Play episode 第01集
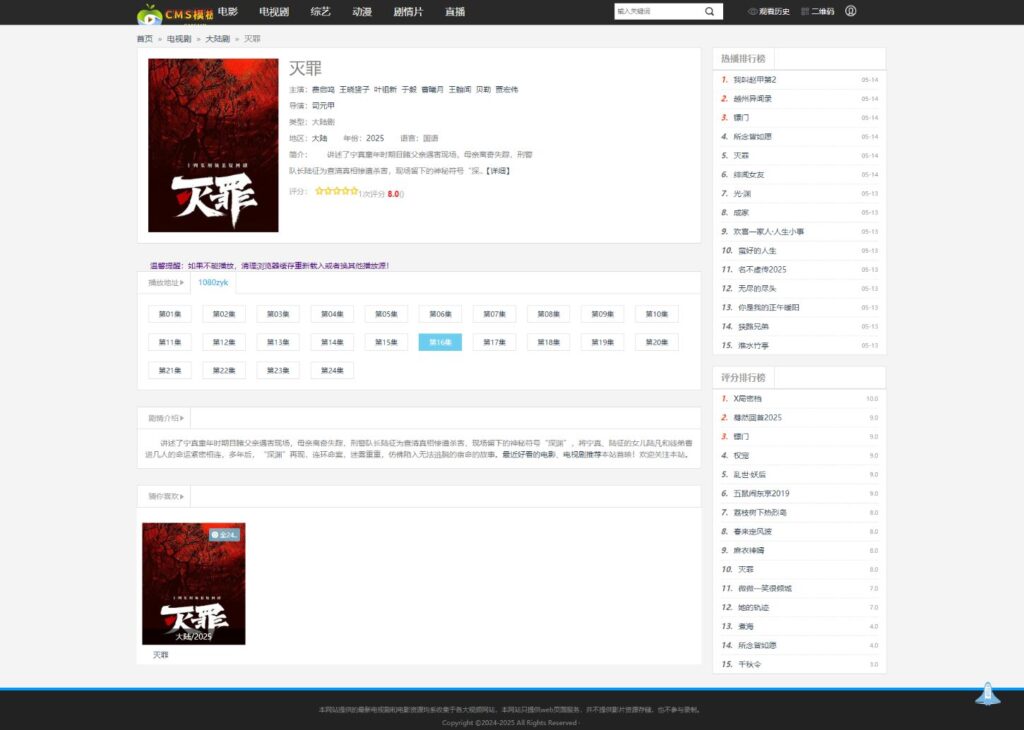Viewport: 1024px width, 730px height. click(x=170, y=314)
